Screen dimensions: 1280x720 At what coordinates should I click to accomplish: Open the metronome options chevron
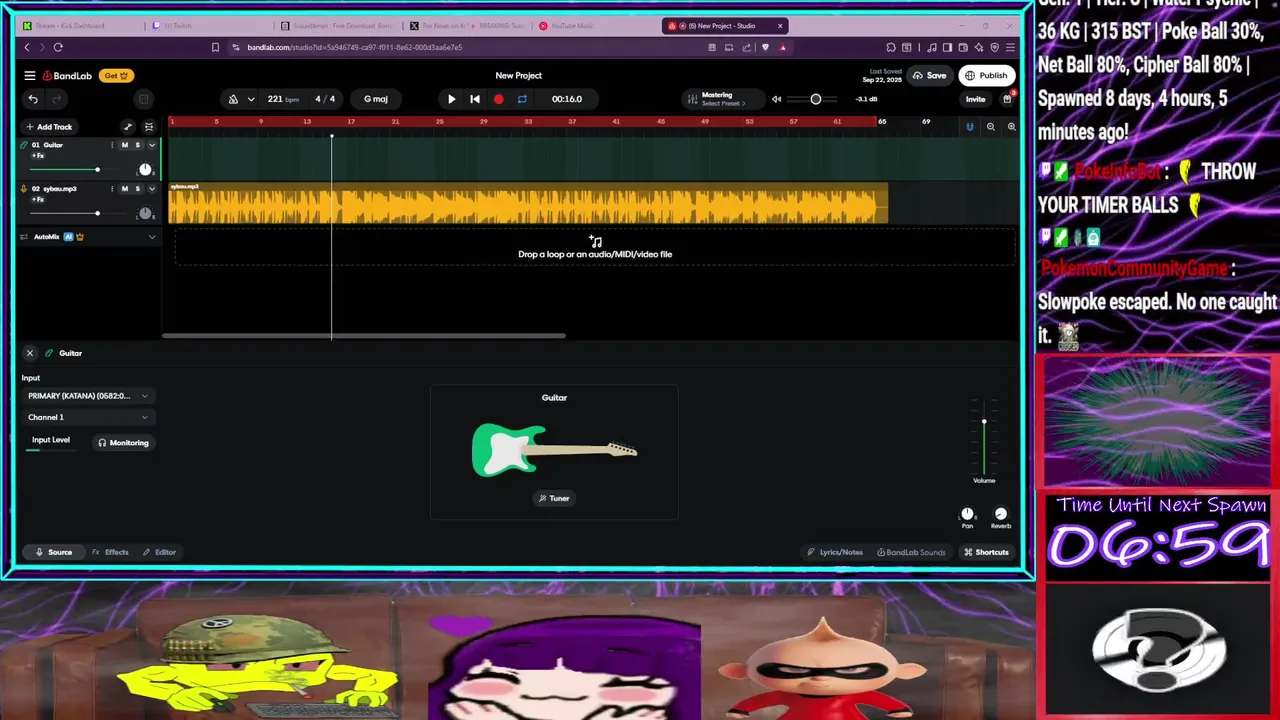click(x=251, y=99)
